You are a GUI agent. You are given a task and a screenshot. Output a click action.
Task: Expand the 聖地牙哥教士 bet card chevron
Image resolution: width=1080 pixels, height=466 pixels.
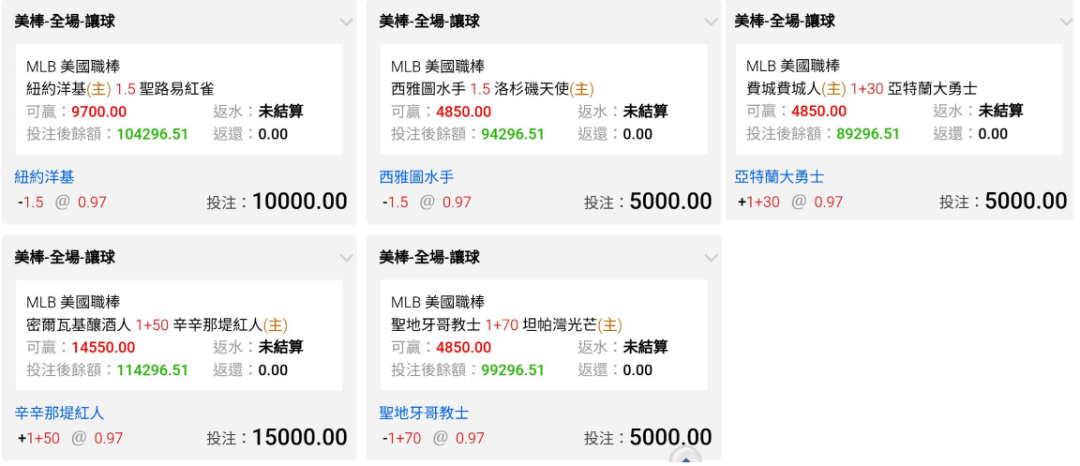(711, 258)
